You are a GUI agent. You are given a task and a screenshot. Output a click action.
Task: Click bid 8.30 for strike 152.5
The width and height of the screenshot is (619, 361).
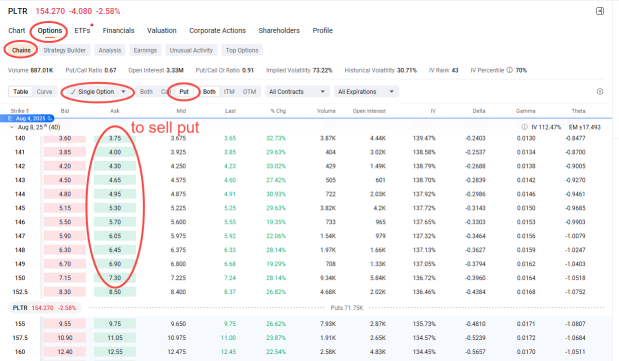click(x=65, y=292)
